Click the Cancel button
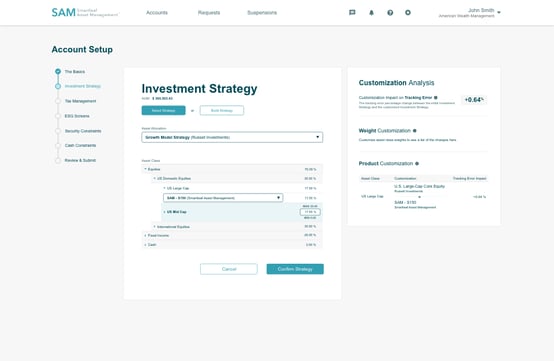554x361 pixels. point(229,269)
